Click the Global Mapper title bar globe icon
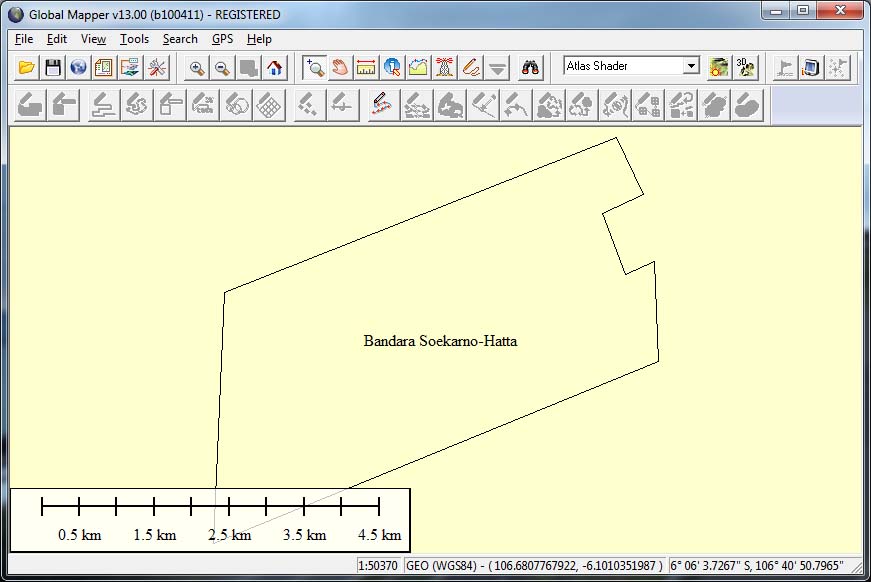Image resolution: width=871 pixels, height=582 pixels. tap(16, 14)
